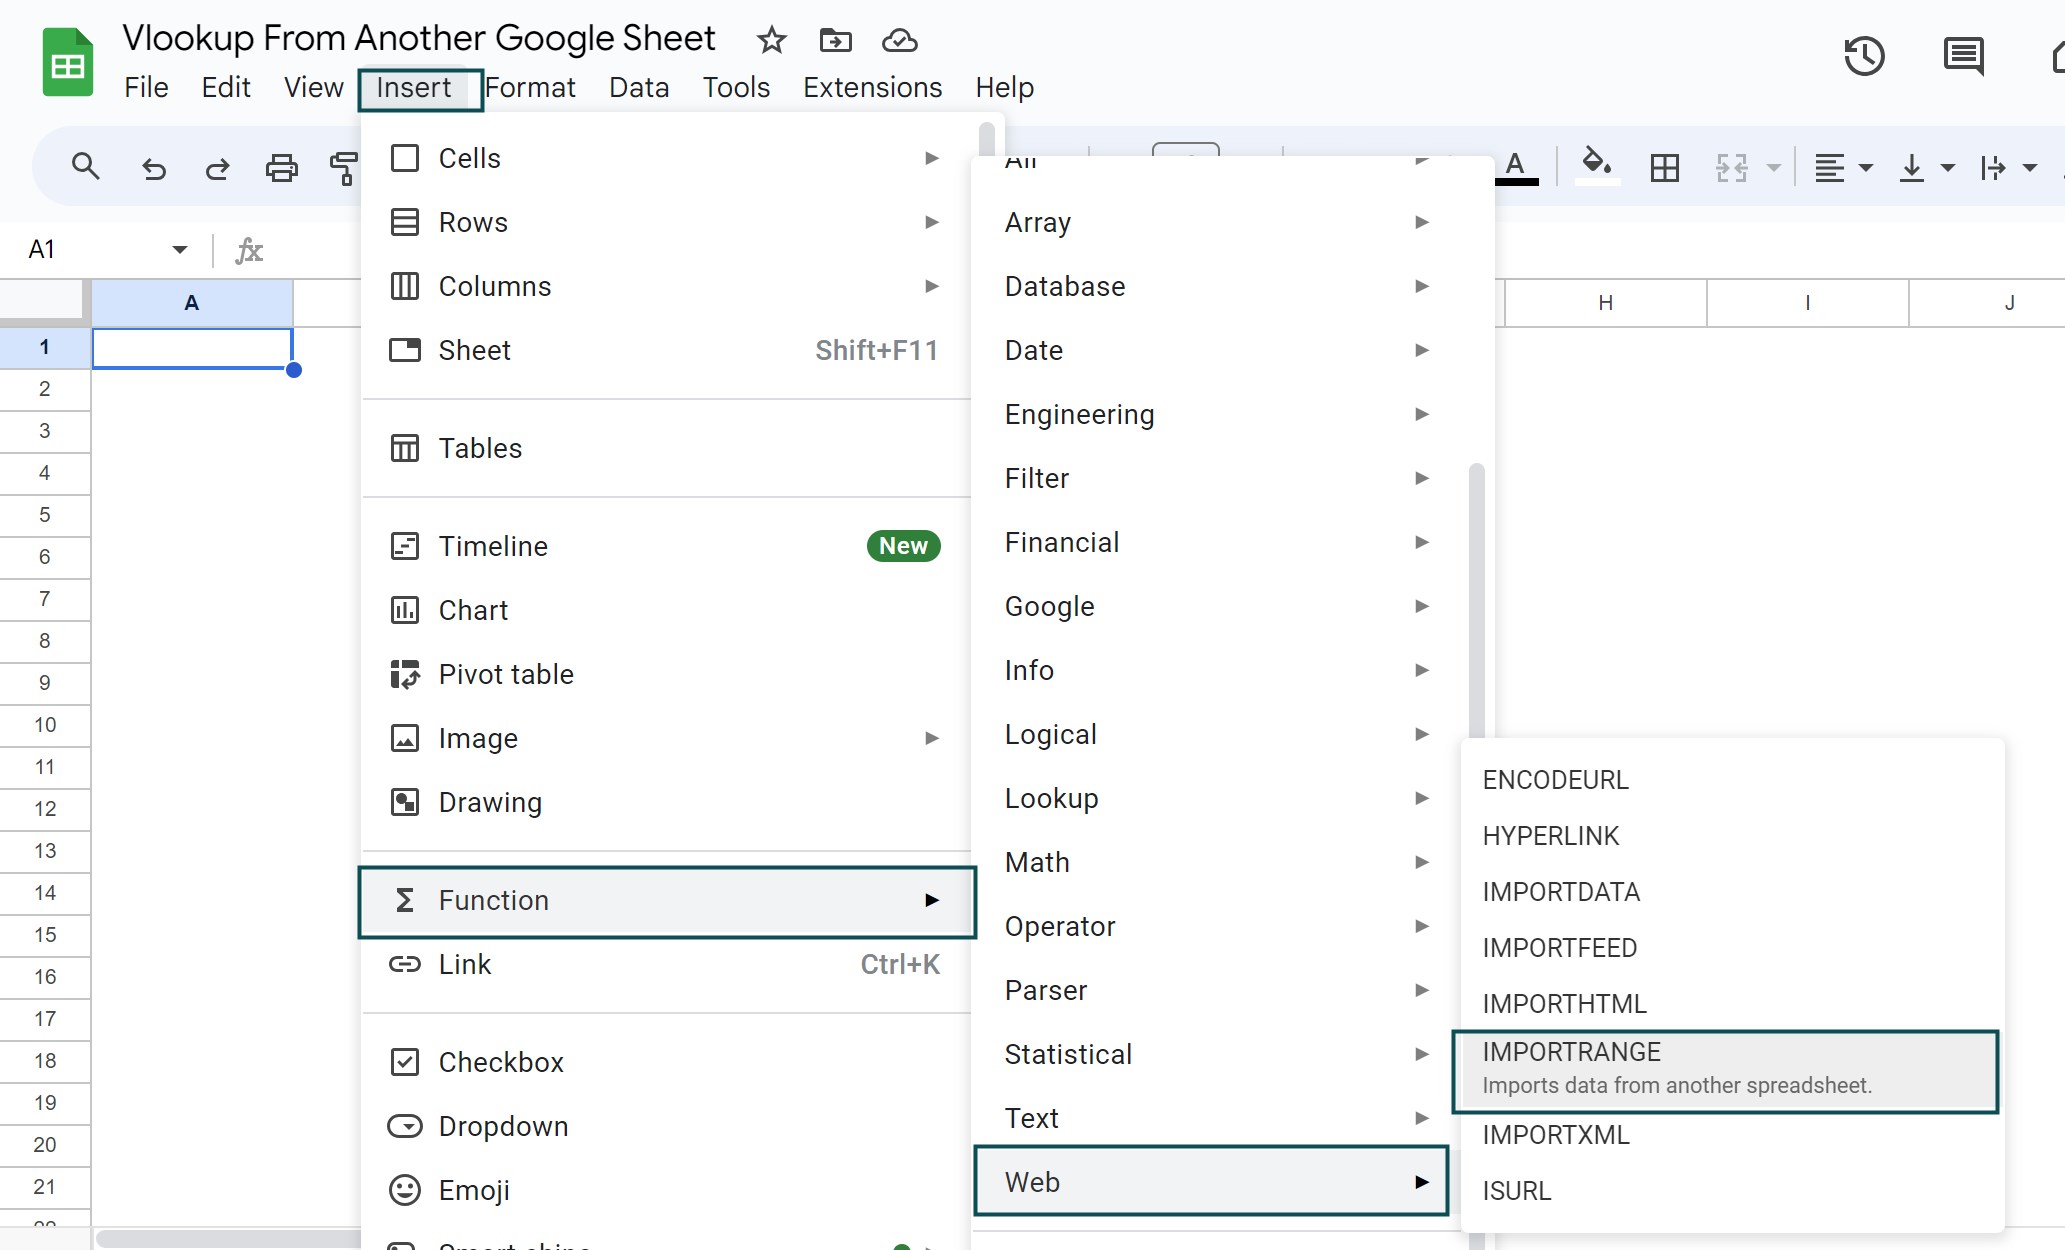The height and width of the screenshot is (1250, 2065).
Task: Check cloud save status icon
Action: (x=899, y=41)
